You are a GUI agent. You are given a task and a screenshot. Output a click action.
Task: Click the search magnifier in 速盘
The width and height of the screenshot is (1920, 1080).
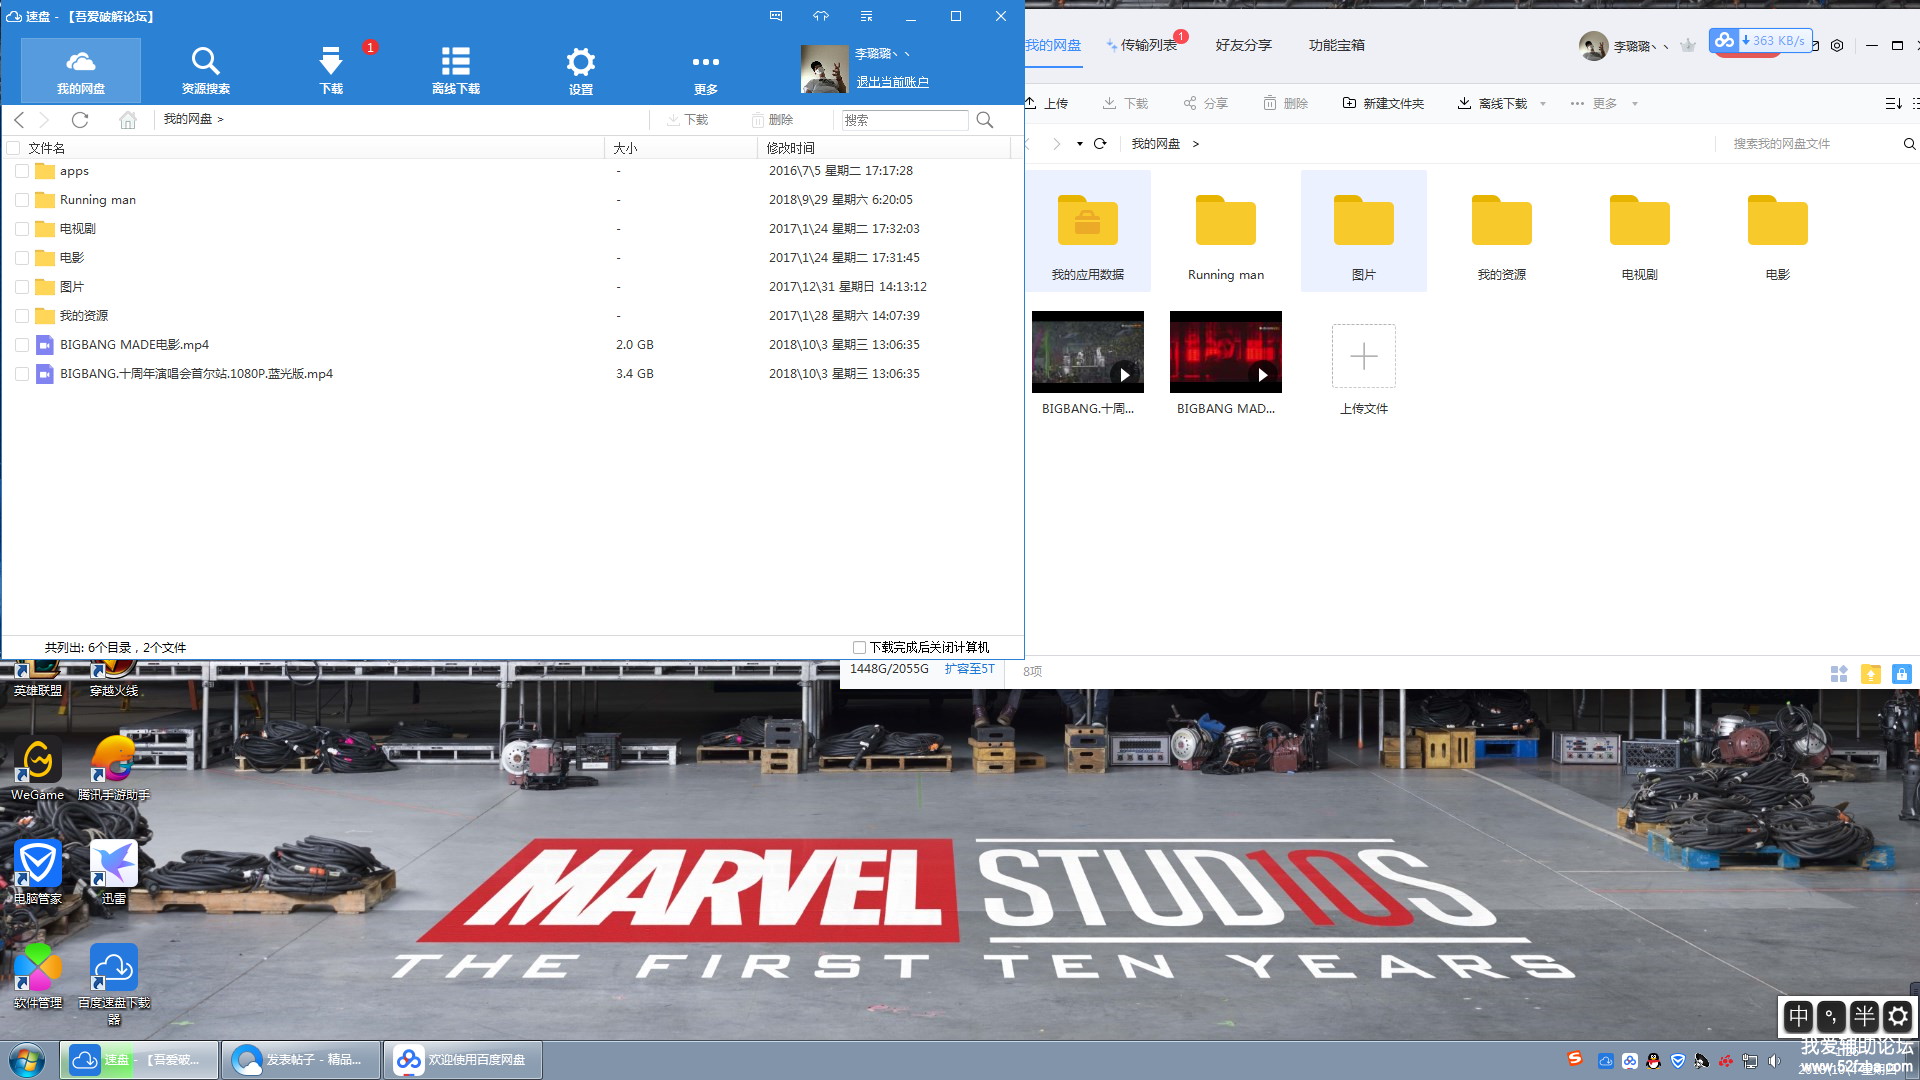[x=985, y=120]
